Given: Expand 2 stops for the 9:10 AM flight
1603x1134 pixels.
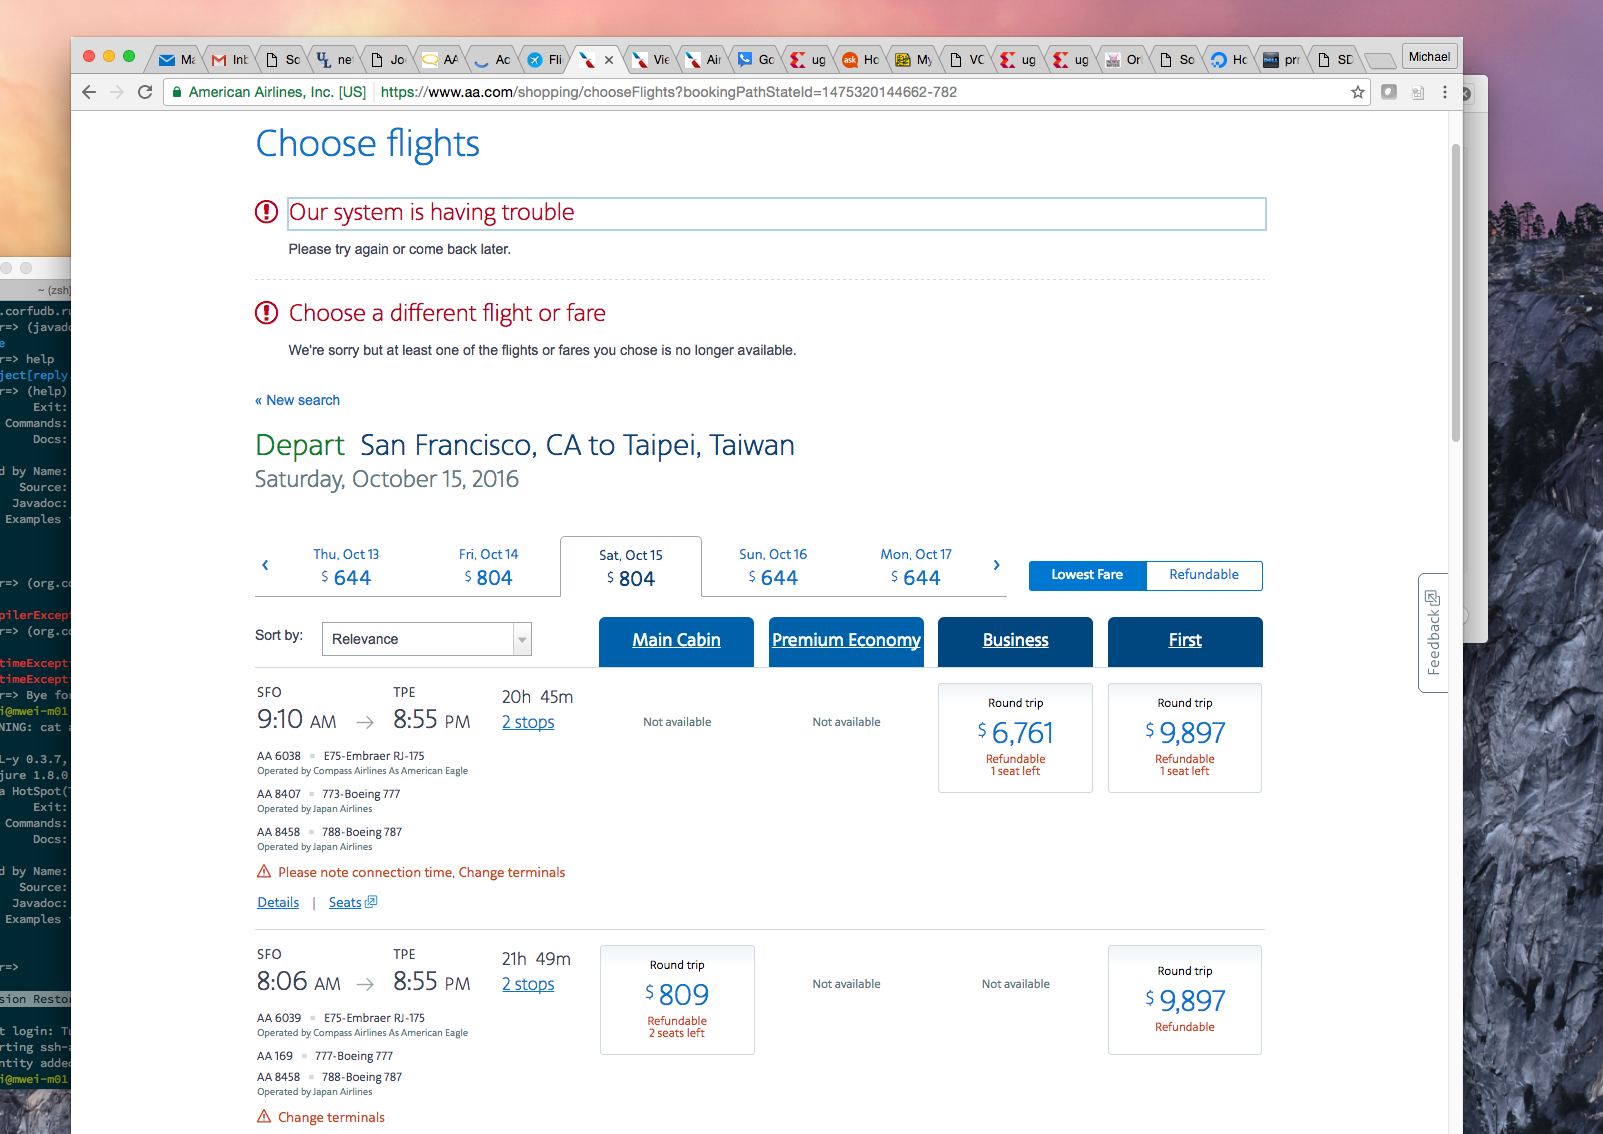Looking at the screenshot, I should coord(528,722).
